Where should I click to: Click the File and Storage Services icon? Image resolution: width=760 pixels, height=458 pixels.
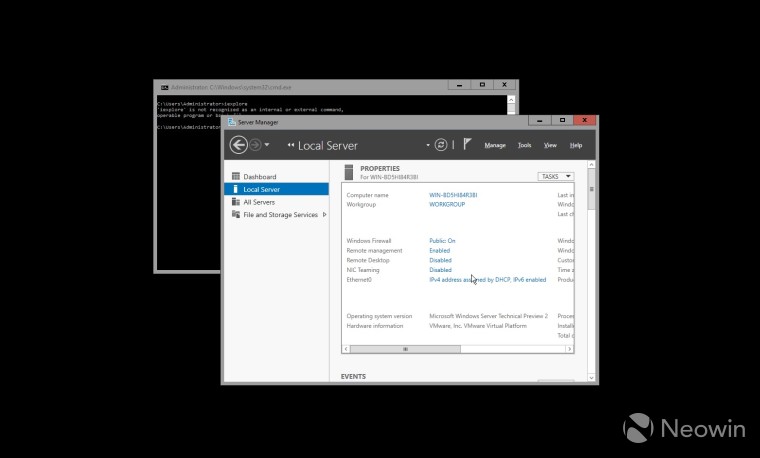coord(236,214)
